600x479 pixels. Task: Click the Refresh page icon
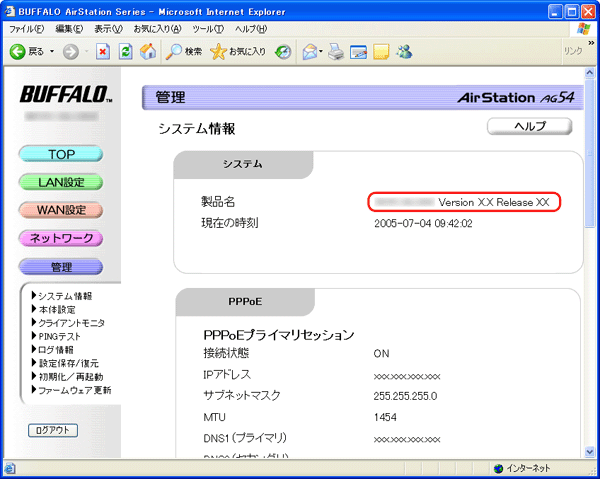[126, 52]
